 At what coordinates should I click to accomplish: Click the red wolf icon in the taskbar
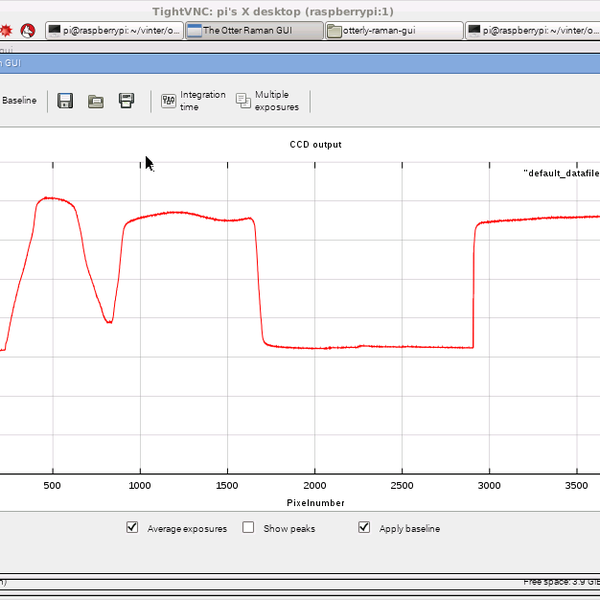pos(28,31)
